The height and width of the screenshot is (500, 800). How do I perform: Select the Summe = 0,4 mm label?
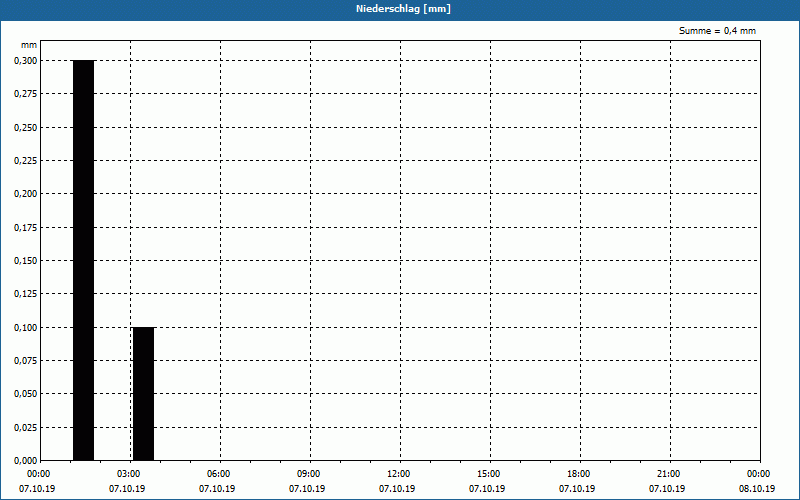pos(717,31)
